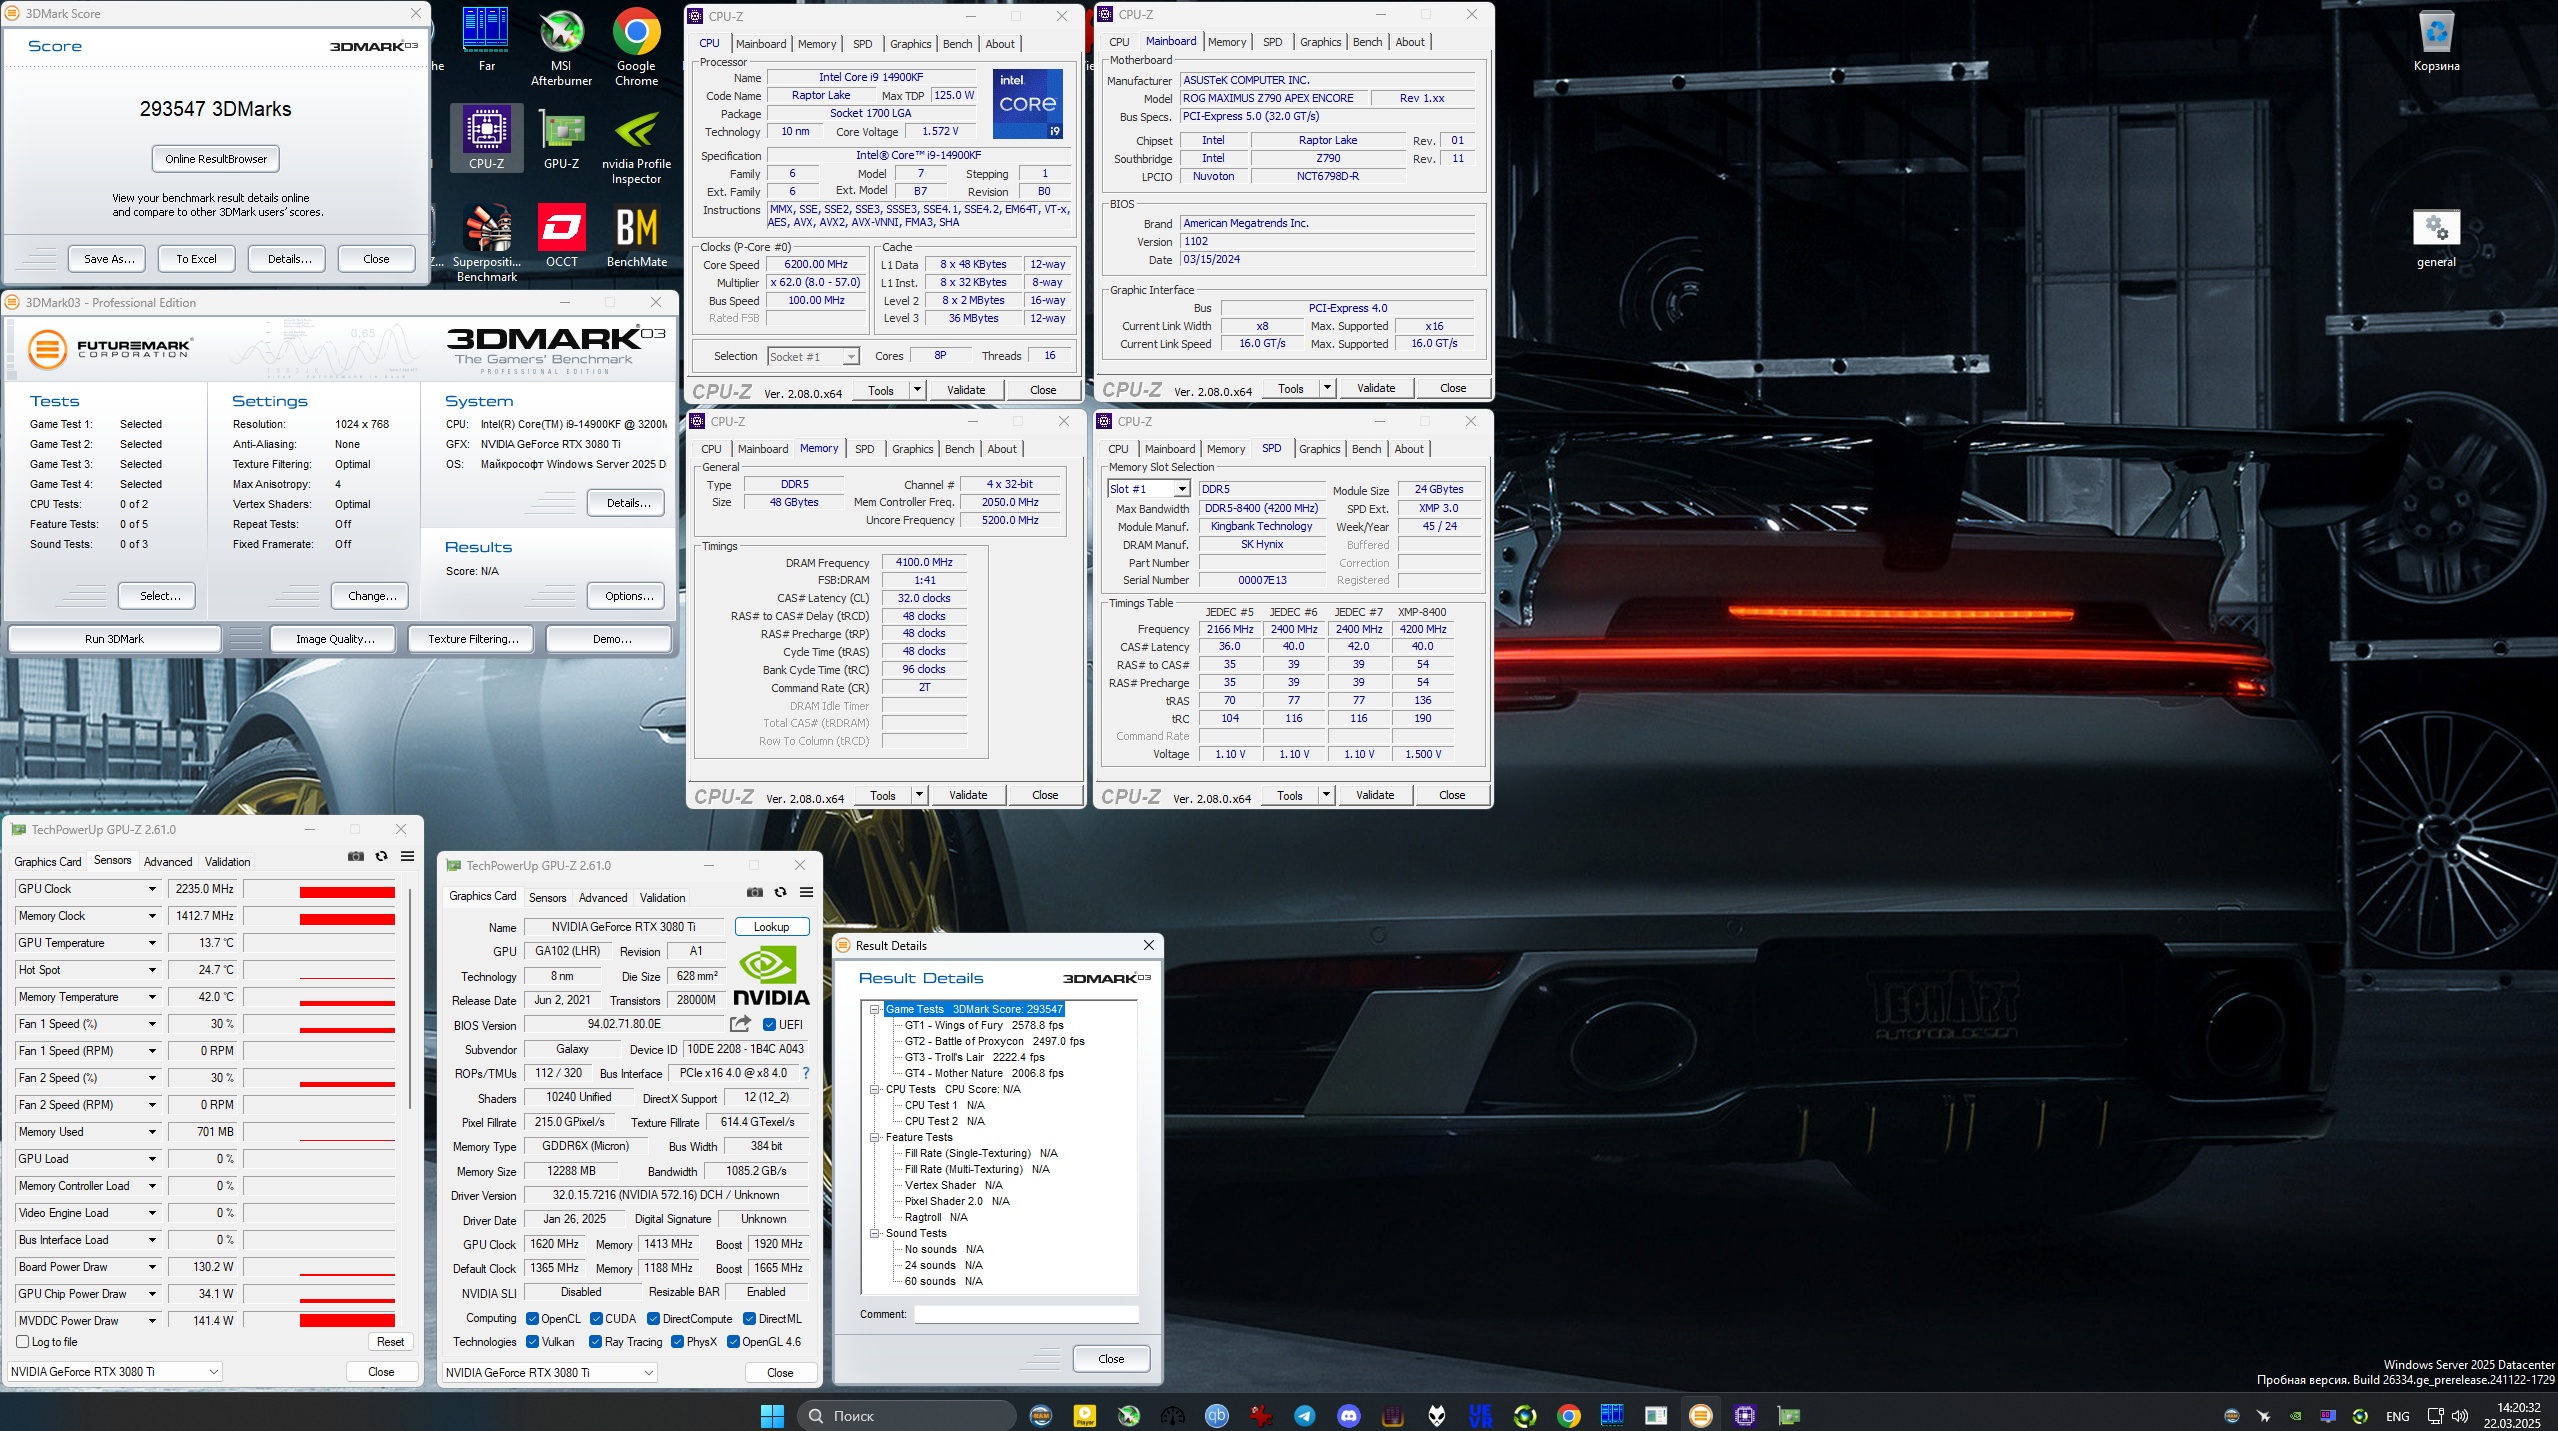The width and height of the screenshot is (2558, 1431).
Task: Click Online ResultBrowser button
Action: tap(216, 159)
